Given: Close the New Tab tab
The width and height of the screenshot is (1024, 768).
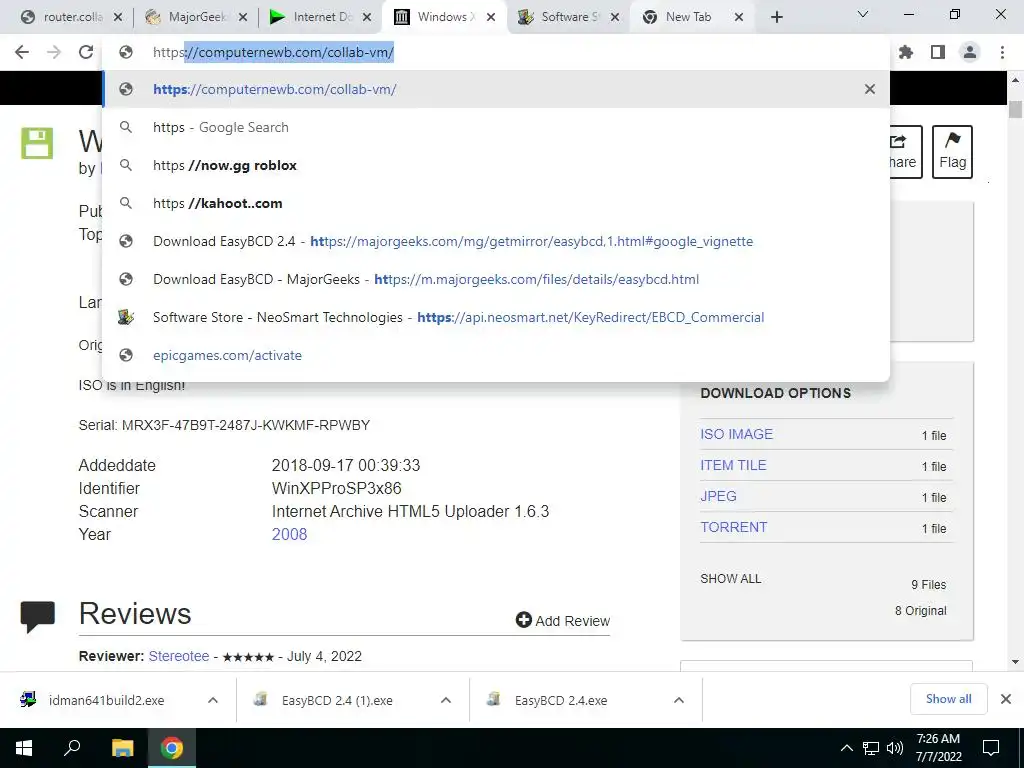Looking at the screenshot, I should (x=739, y=18).
